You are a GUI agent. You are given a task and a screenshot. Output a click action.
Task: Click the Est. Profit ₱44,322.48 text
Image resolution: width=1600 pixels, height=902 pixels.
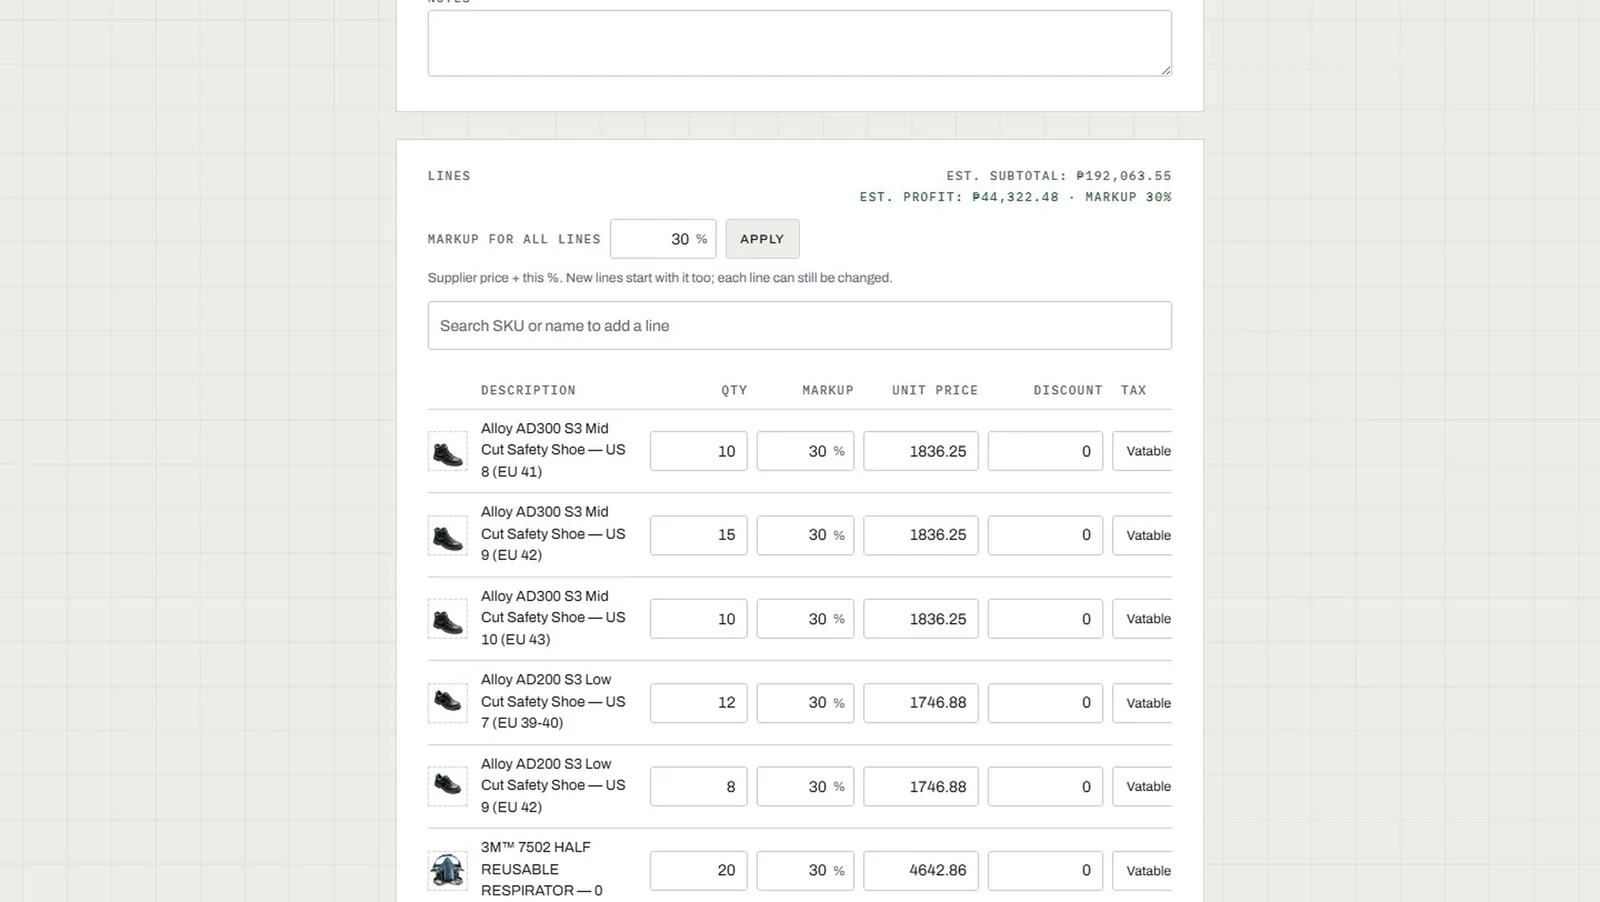[959, 197]
